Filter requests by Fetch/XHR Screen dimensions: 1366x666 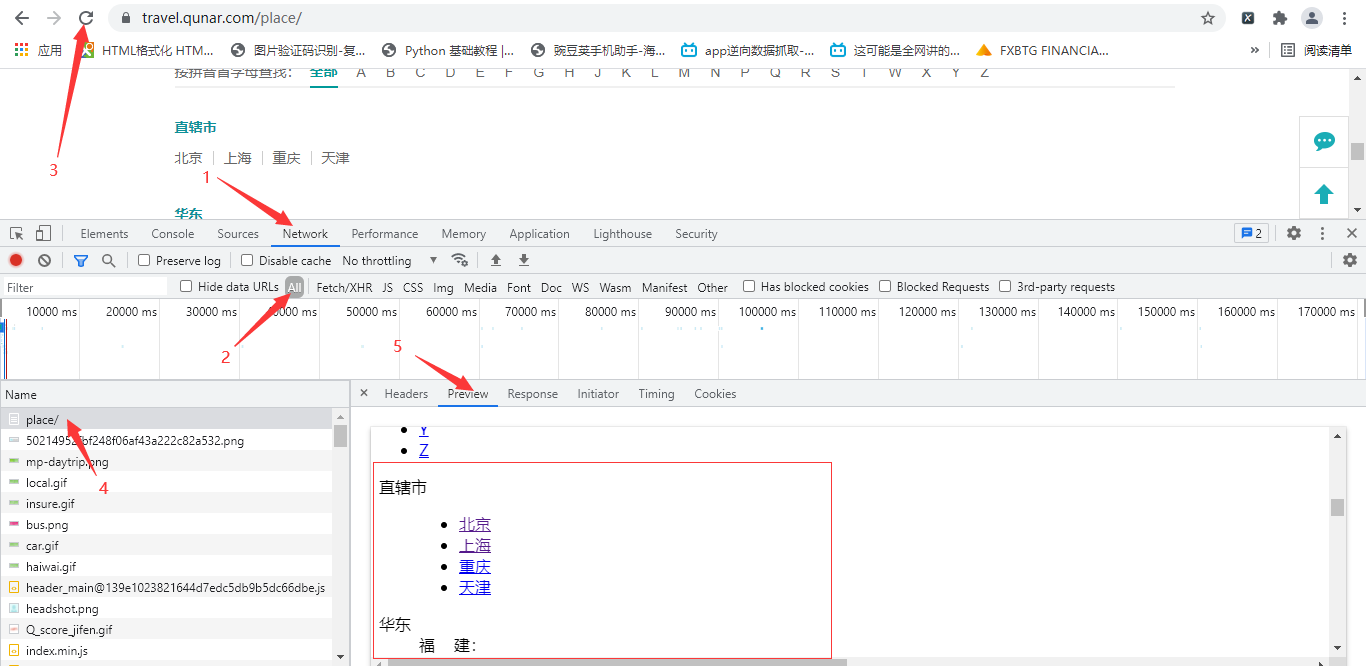[x=344, y=287]
